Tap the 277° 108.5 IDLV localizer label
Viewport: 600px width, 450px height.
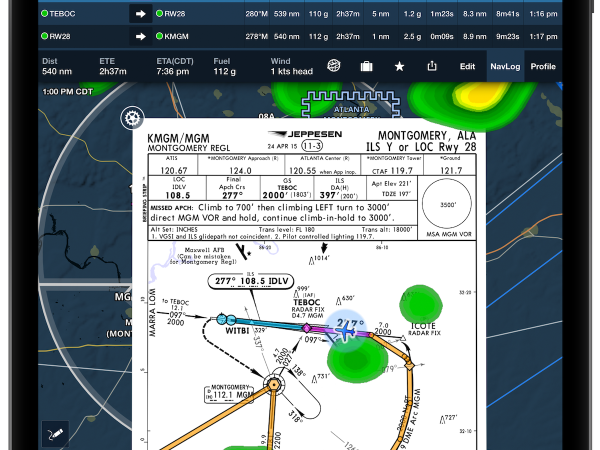(x=251, y=281)
